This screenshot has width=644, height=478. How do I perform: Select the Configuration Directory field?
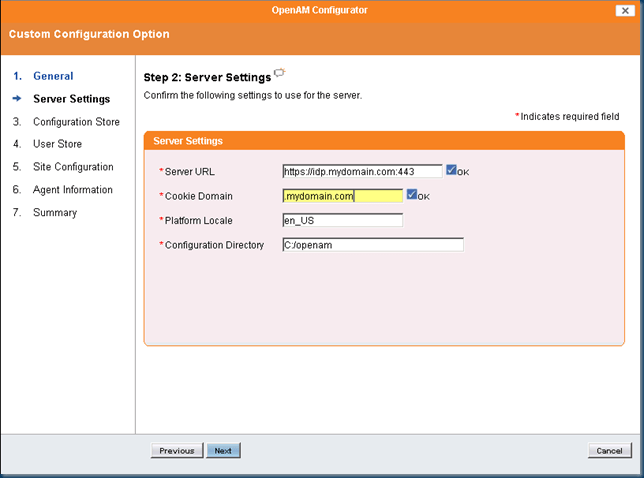tap(373, 245)
